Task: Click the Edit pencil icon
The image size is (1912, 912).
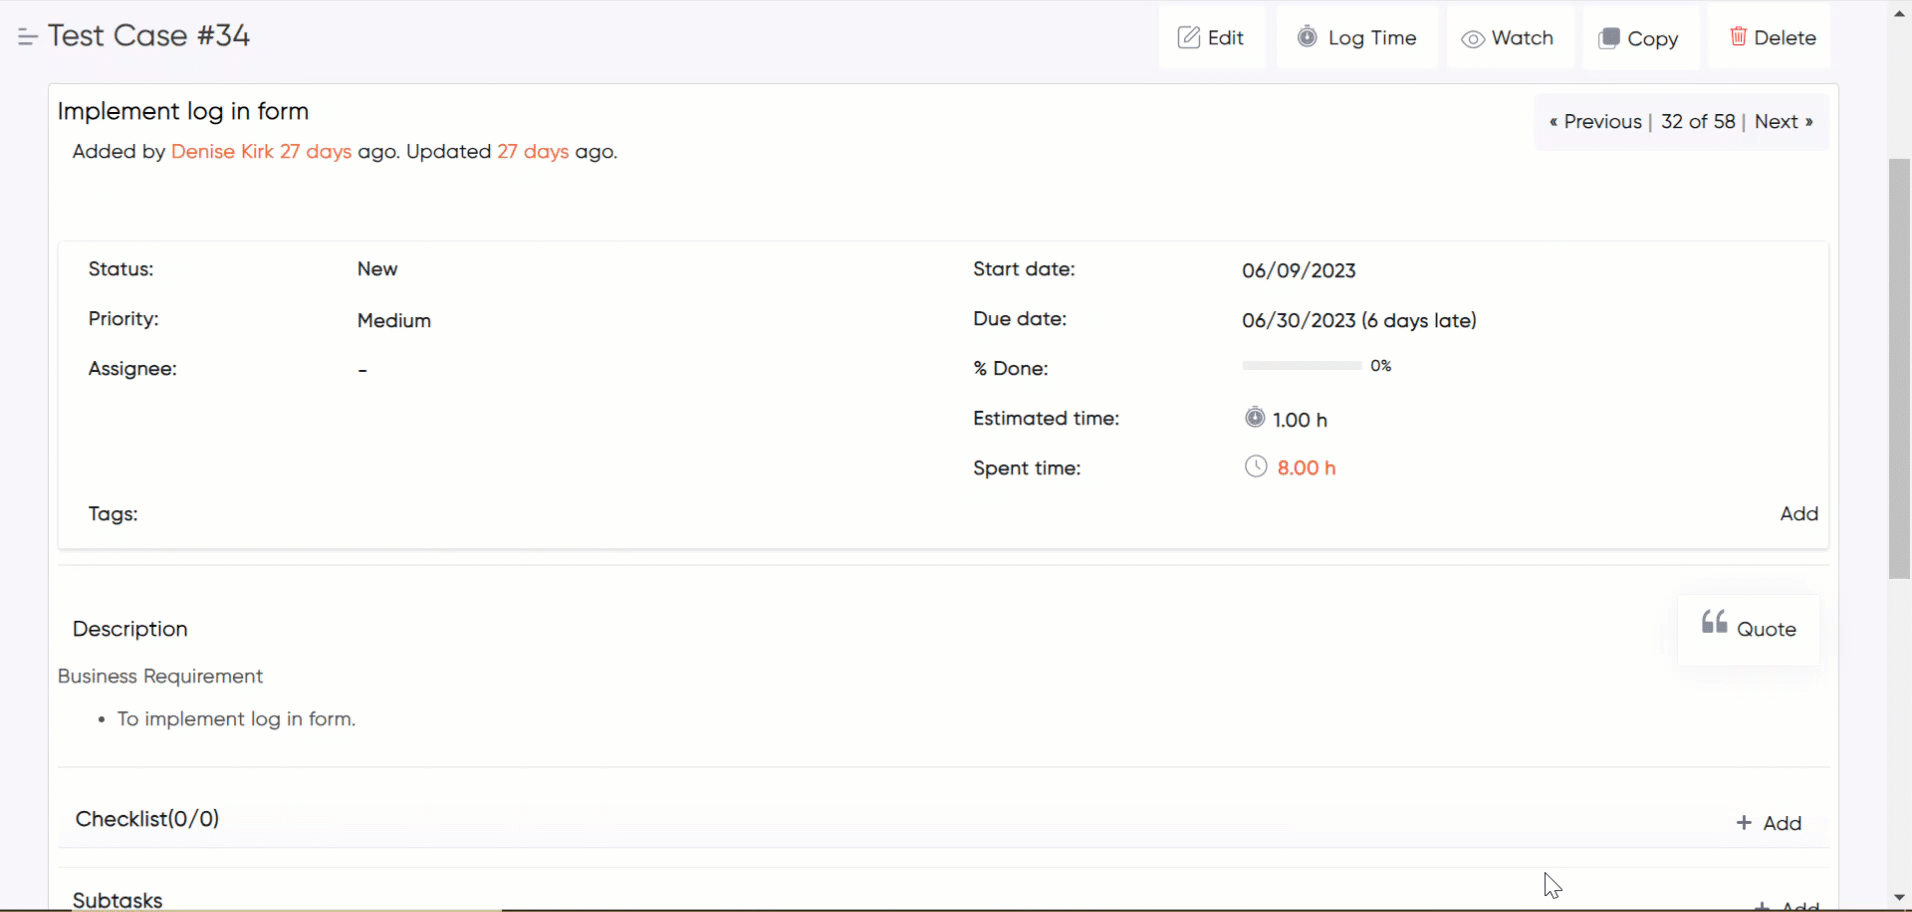Action: click(x=1189, y=37)
